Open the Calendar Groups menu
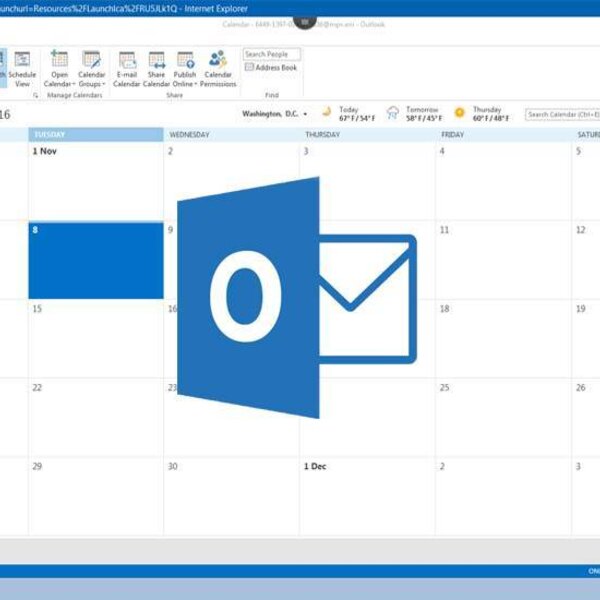 tap(91, 69)
